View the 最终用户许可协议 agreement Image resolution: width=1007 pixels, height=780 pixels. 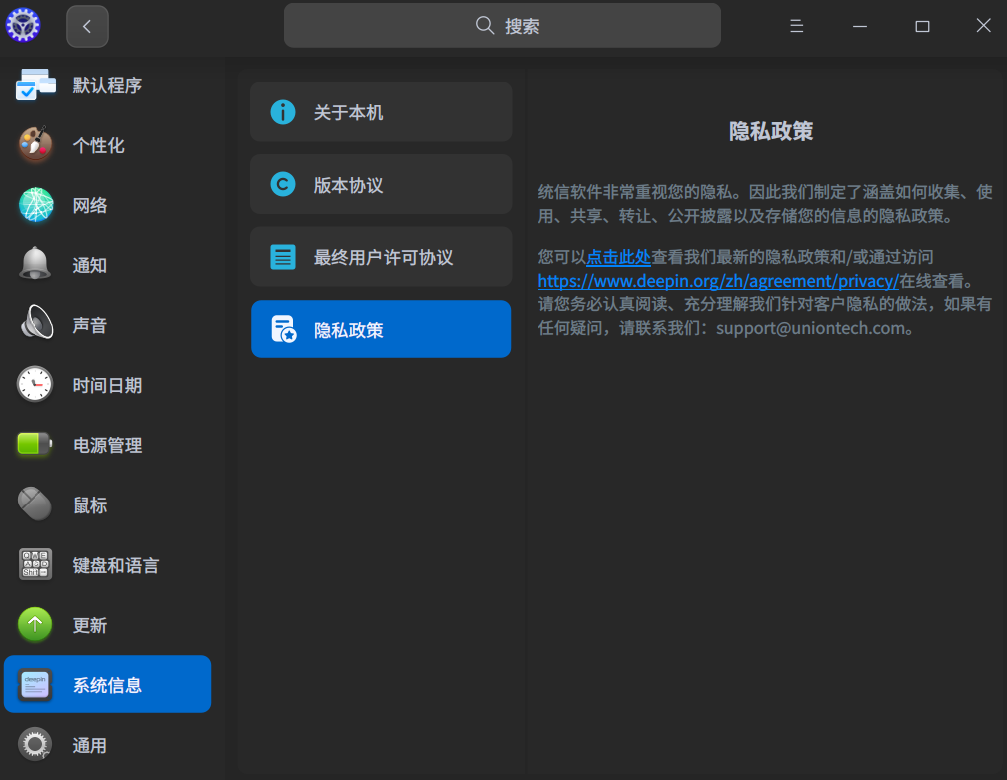(x=380, y=256)
